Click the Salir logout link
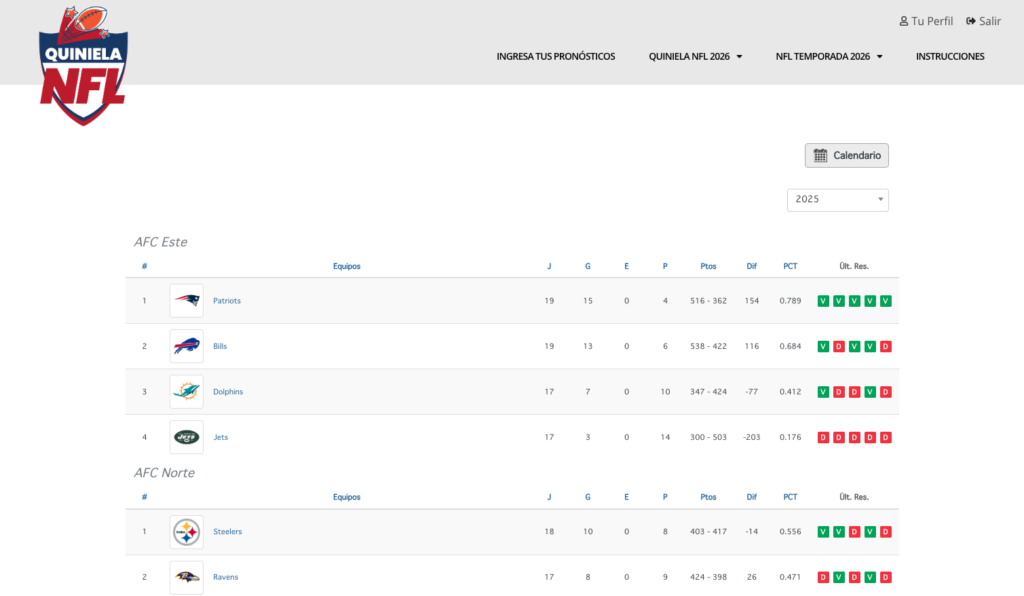The height and width of the screenshot is (596, 1024). [984, 21]
